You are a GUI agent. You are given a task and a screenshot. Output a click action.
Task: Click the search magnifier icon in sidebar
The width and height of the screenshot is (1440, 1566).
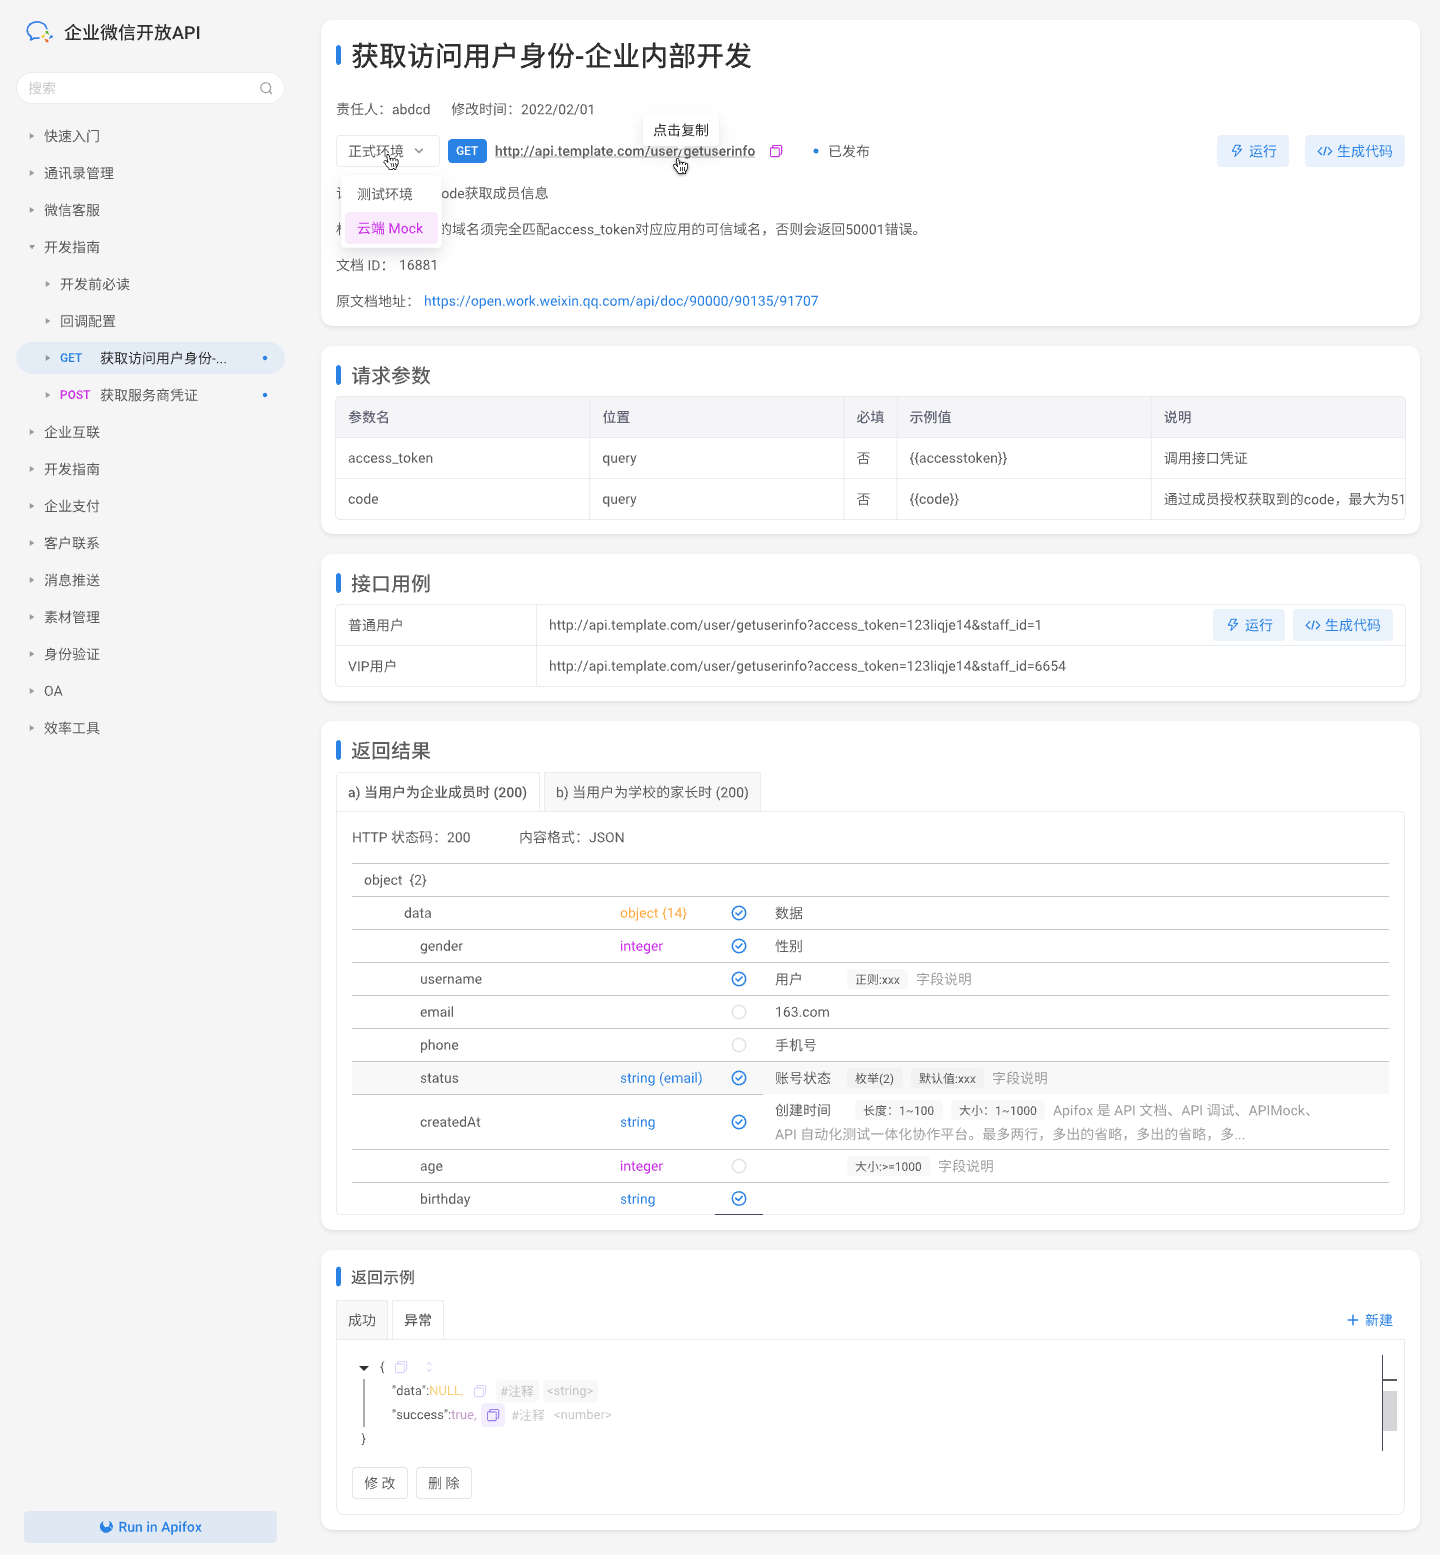coord(266,88)
